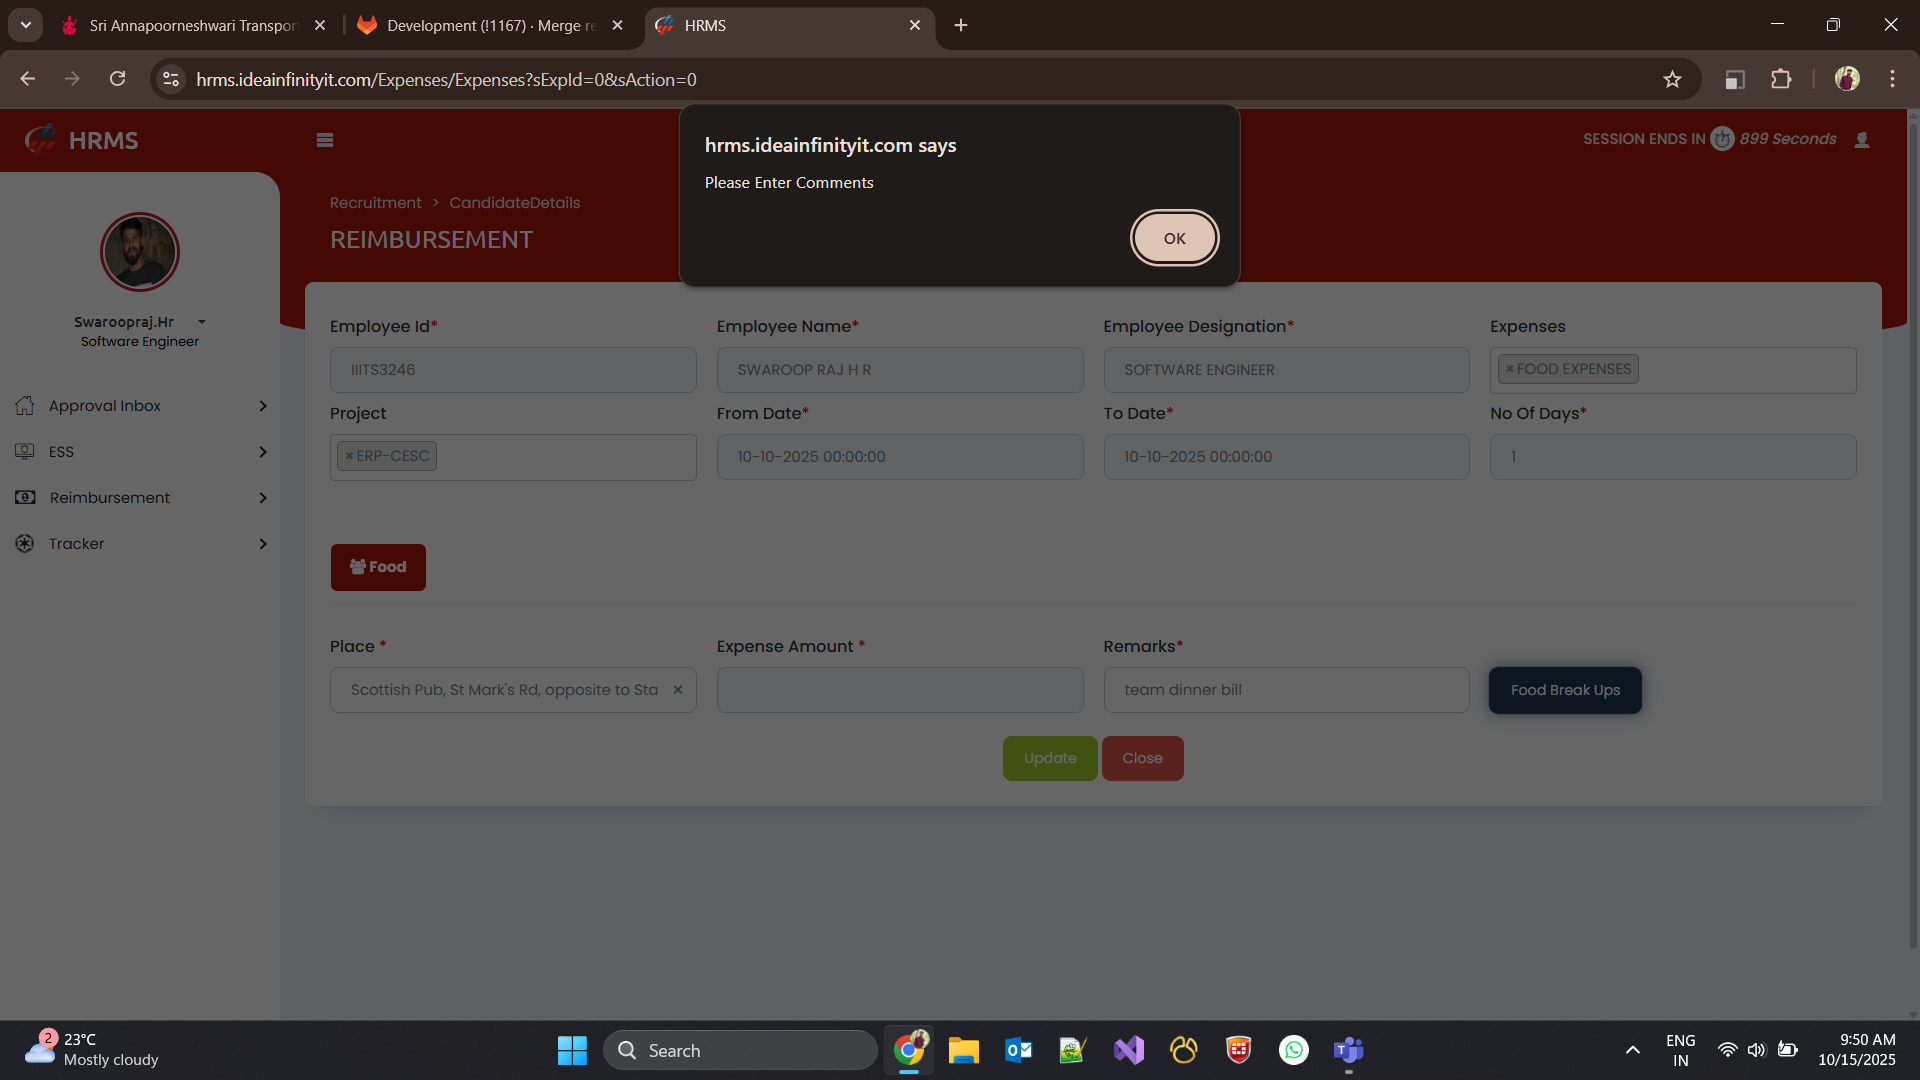Expand the Approval Inbox menu

[140, 406]
